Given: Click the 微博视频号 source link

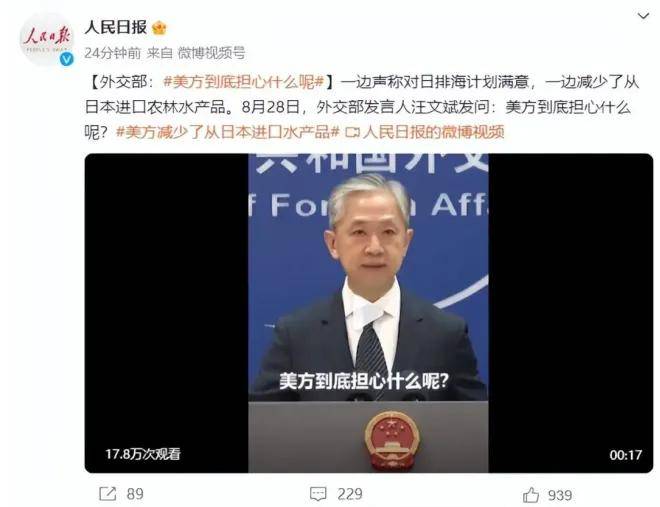Looking at the screenshot, I should (x=211, y=53).
